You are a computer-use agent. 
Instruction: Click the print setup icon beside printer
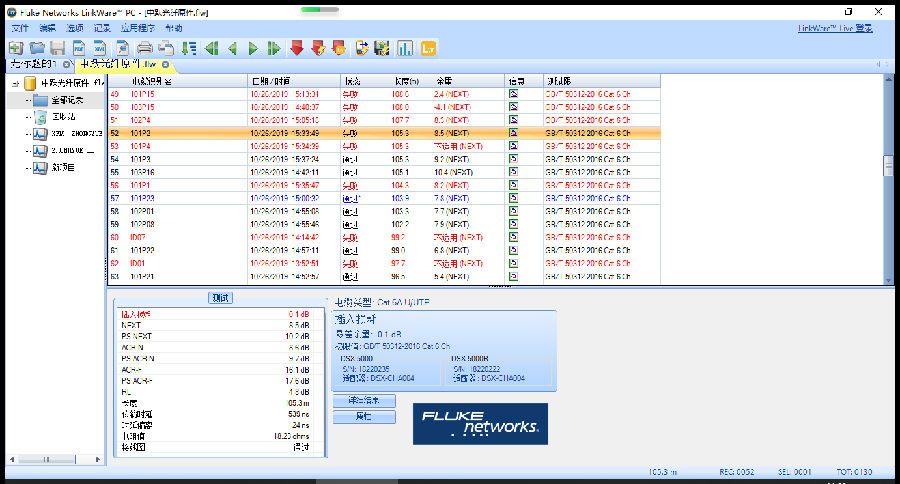[x=166, y=49]
